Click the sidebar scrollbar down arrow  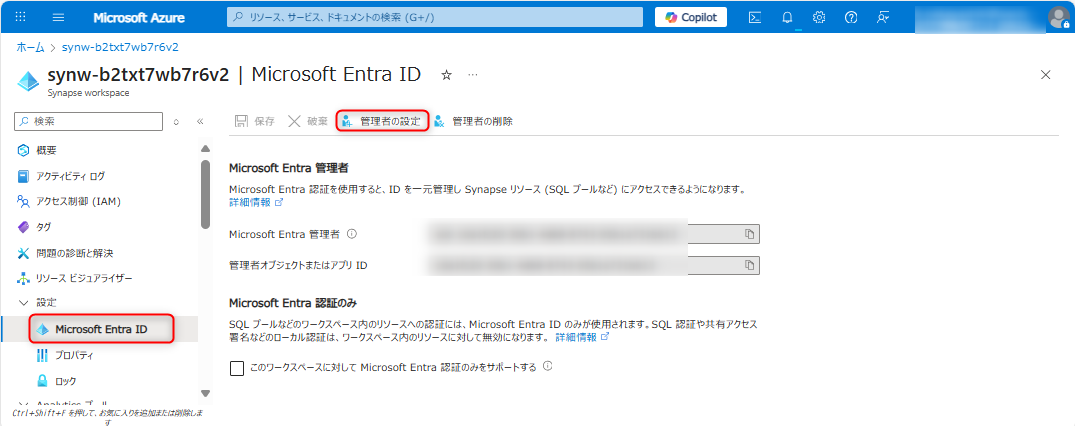(205, 393)
